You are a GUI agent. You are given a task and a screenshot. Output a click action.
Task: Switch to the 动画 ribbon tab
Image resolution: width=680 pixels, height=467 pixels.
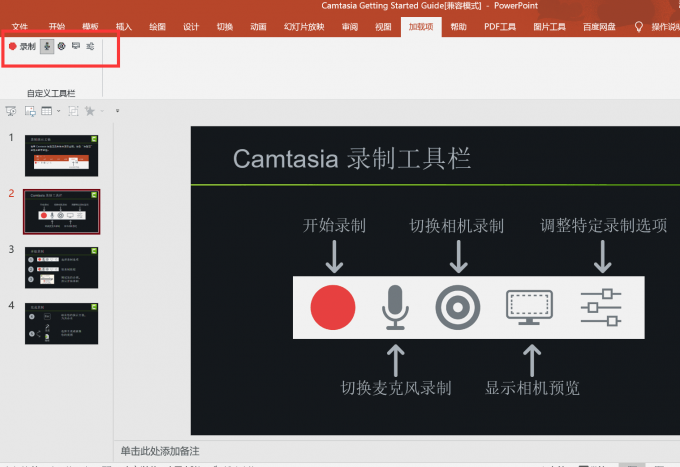(x=258, y=27)
